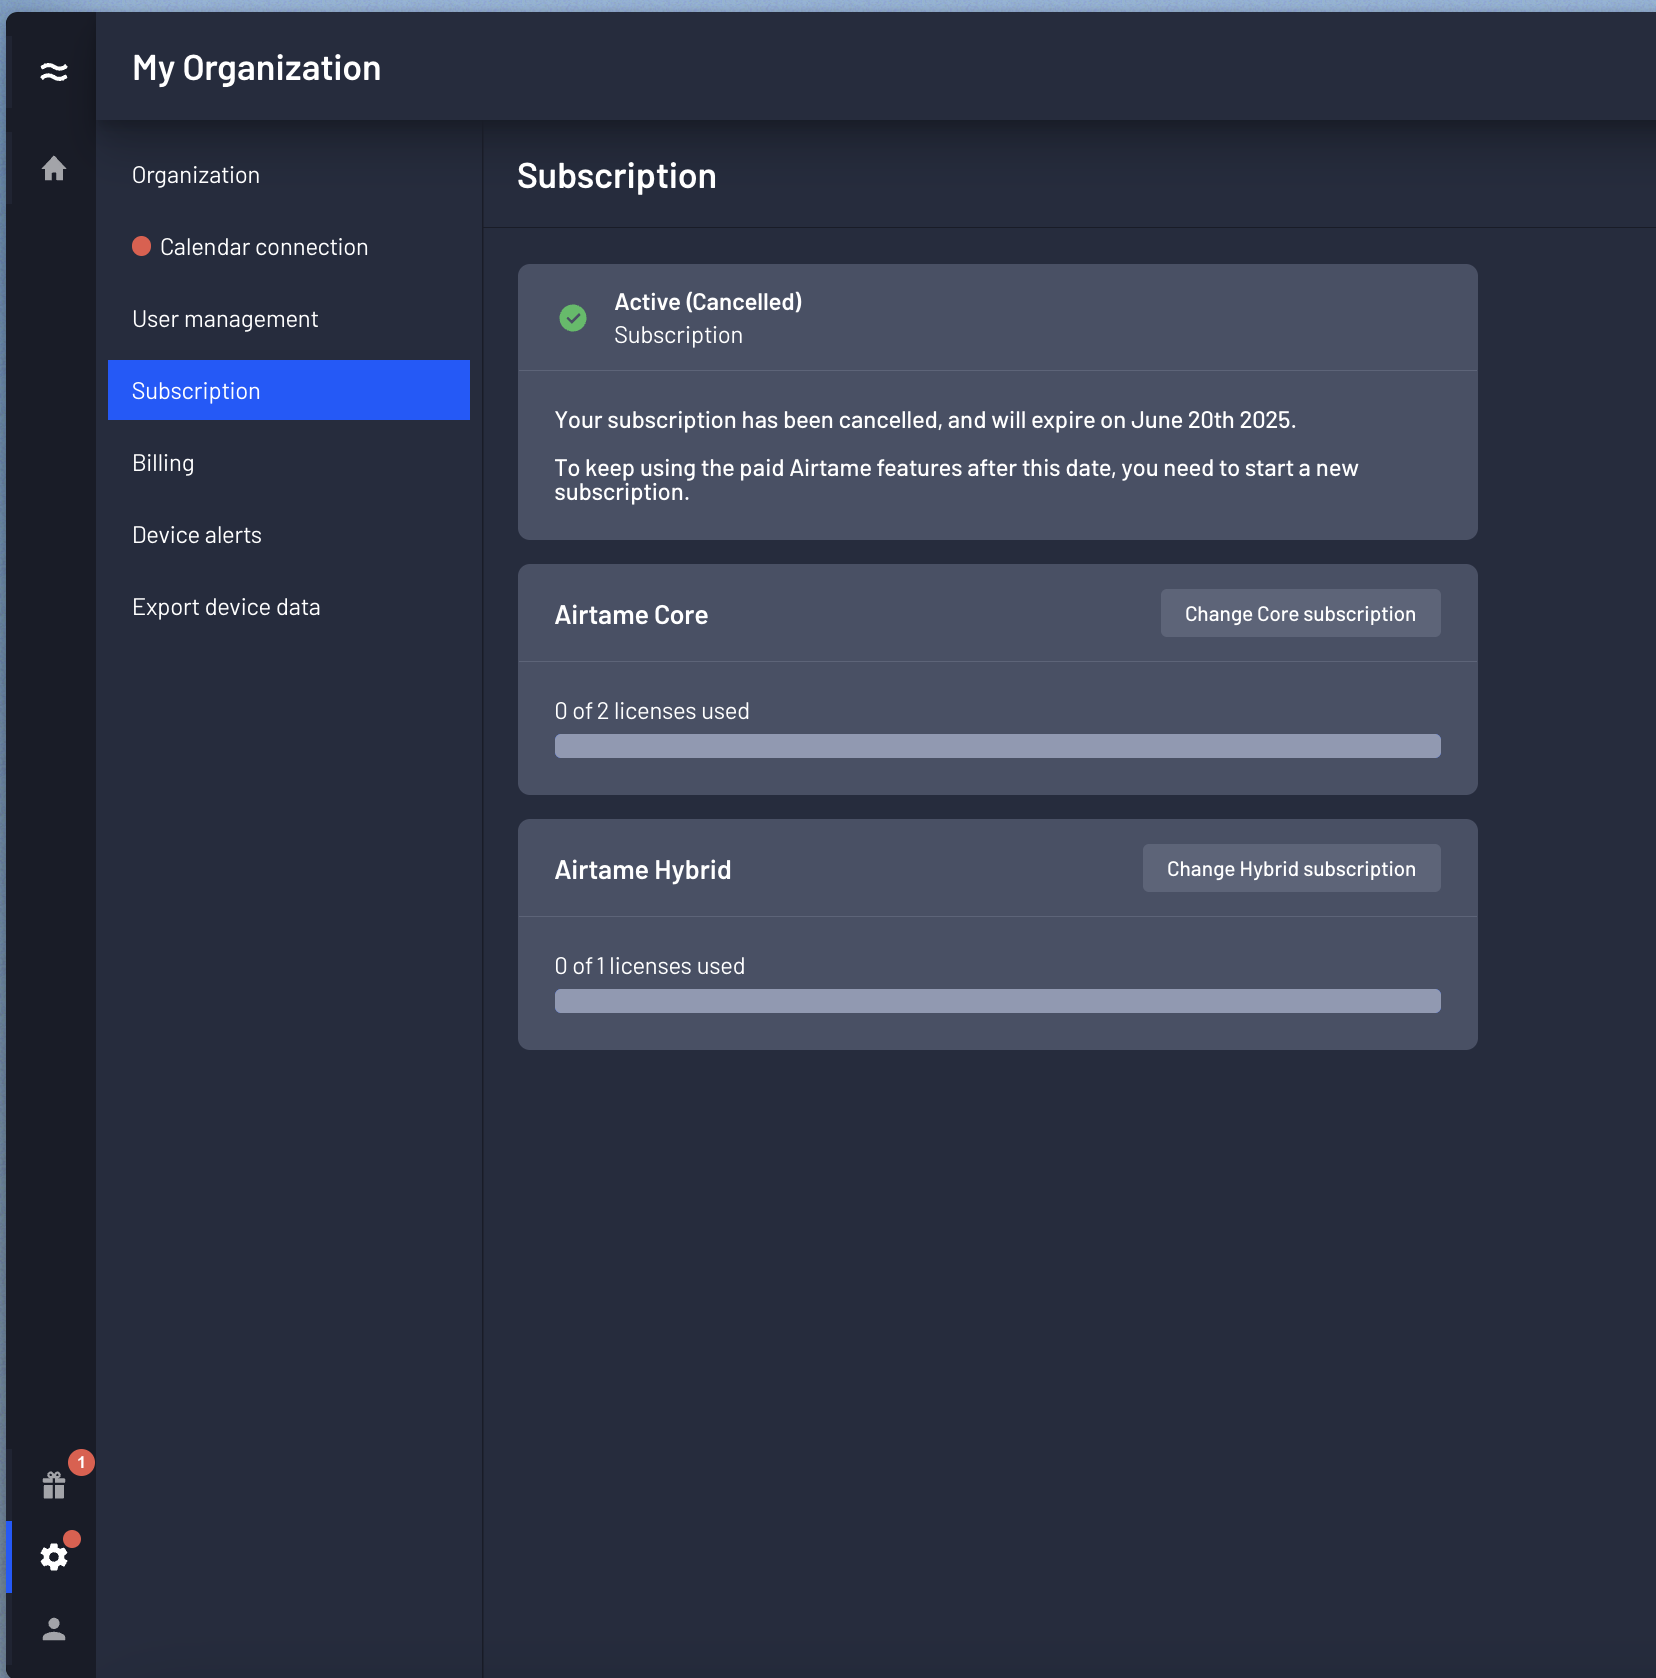Click the notification badge on the gift icon

(x=79, y=1463)
